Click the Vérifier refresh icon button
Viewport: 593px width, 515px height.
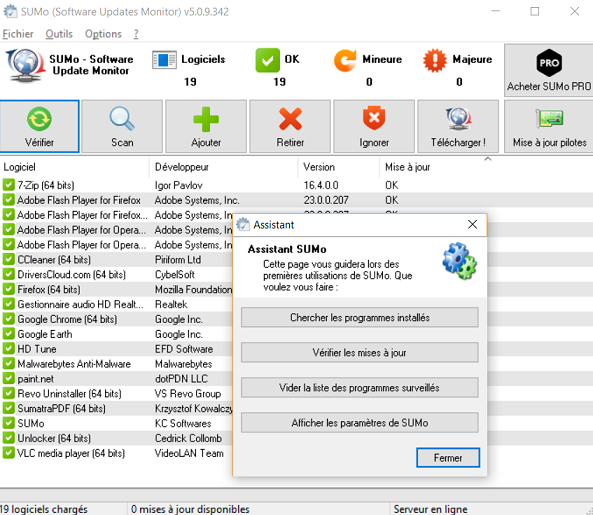tap(39, 126)
